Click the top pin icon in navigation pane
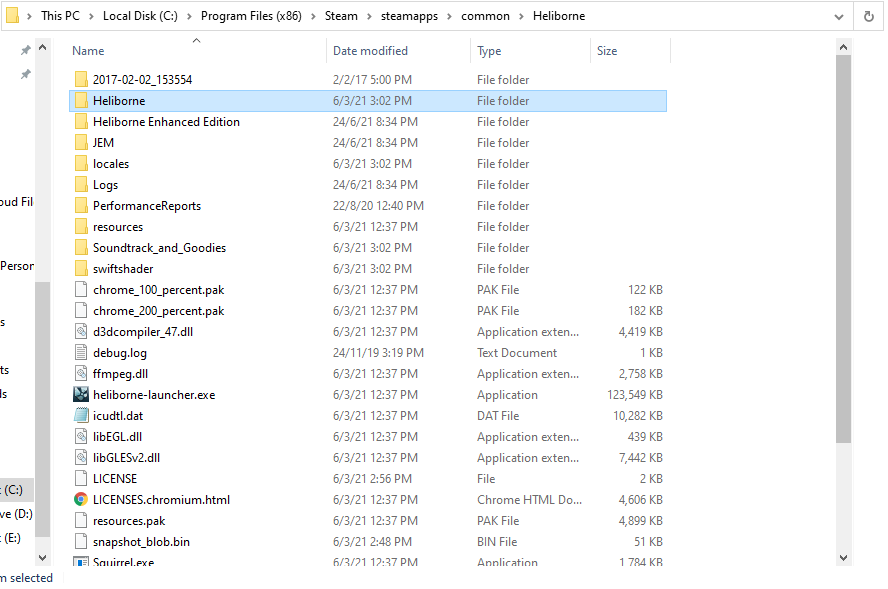 pos(25,50)
